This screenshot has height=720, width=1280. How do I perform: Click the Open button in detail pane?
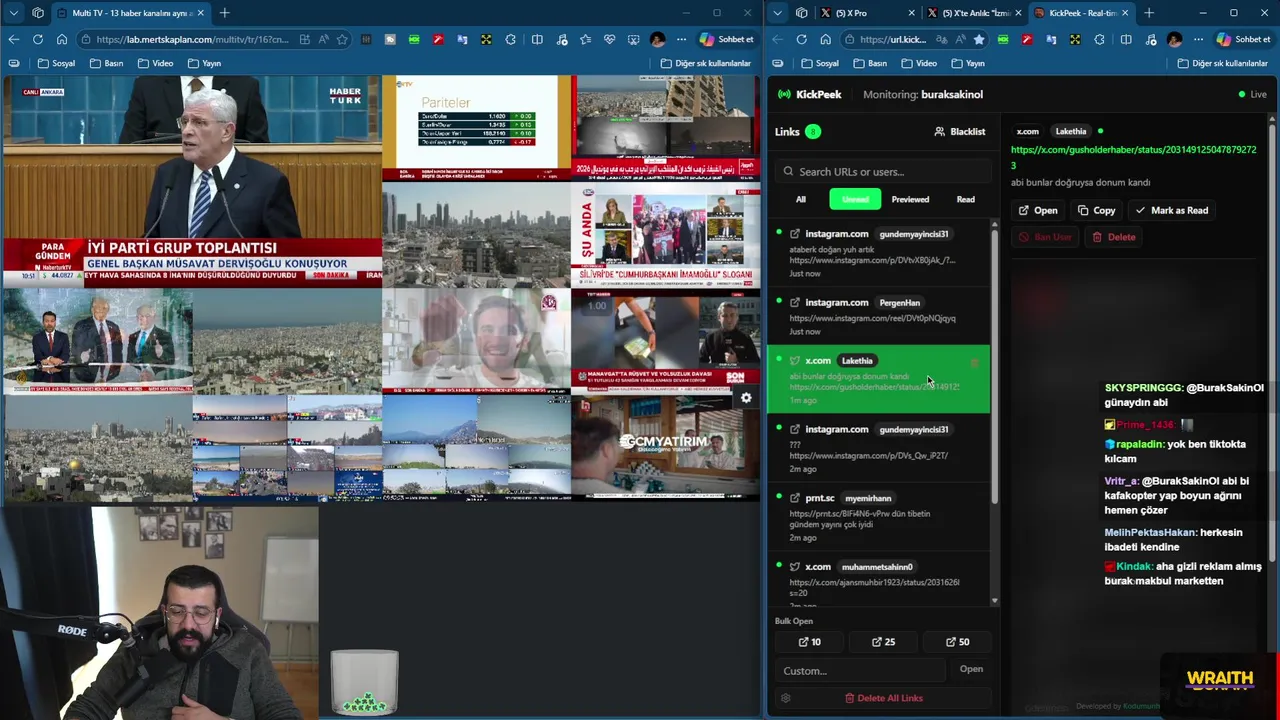[x=1038, y=211]
